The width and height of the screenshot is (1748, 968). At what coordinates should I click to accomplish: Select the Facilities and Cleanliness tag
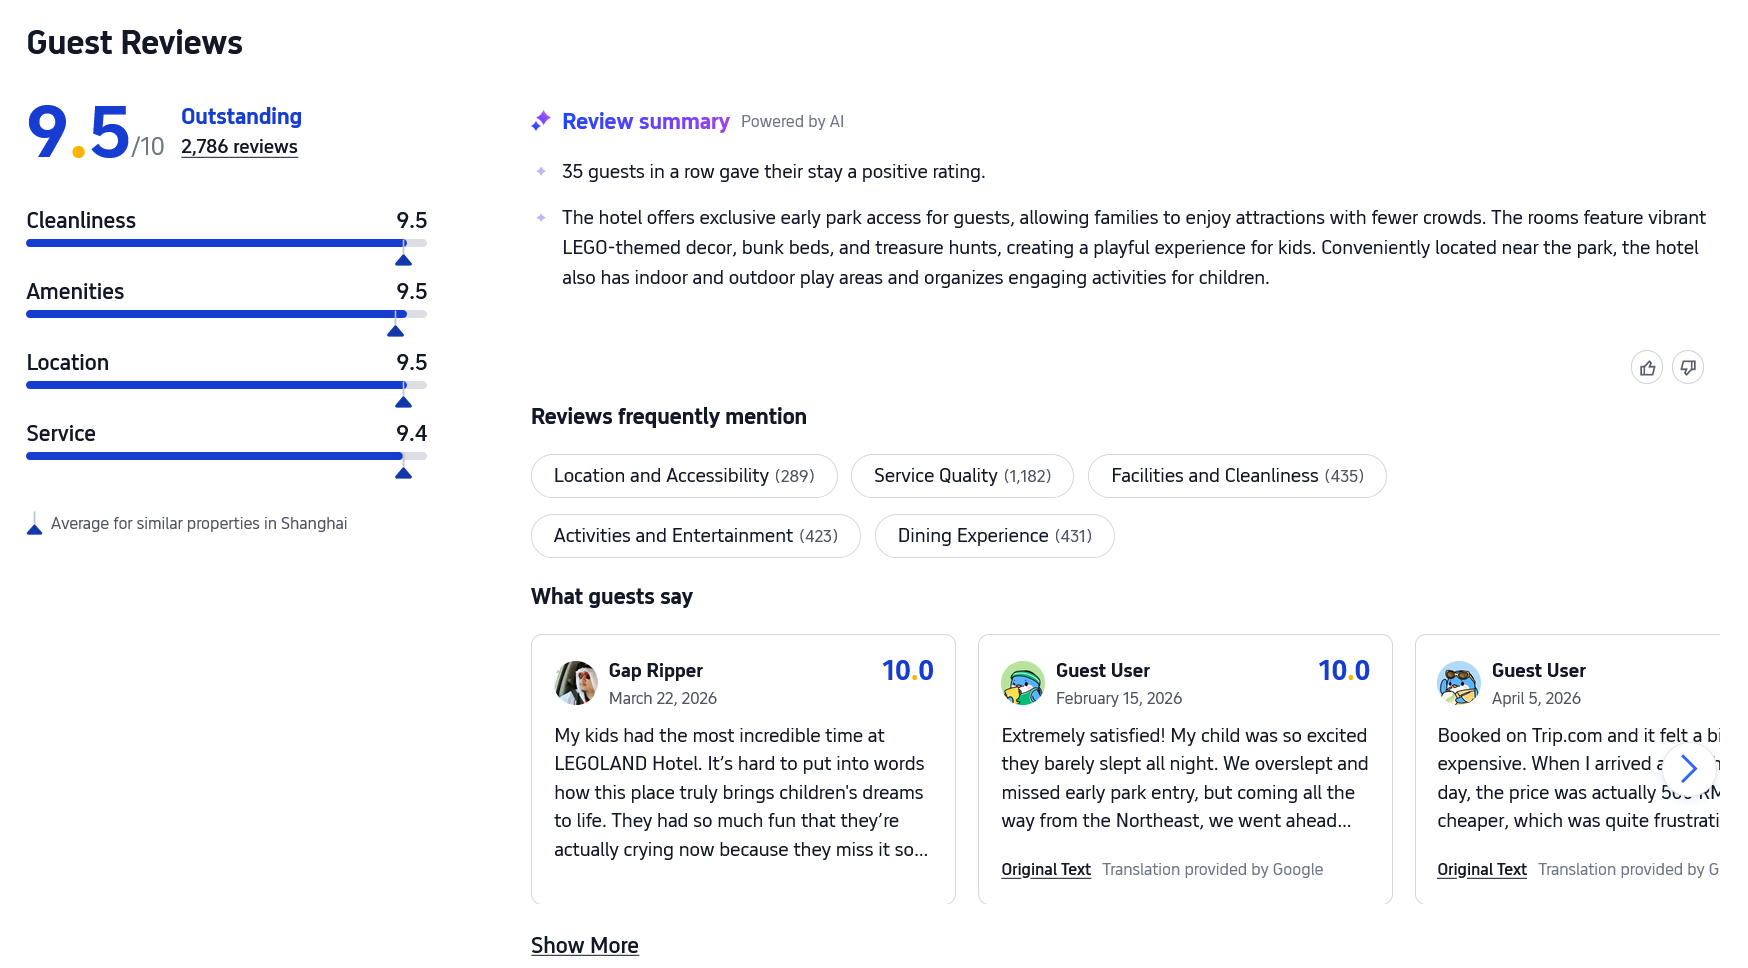point(1237,476)
